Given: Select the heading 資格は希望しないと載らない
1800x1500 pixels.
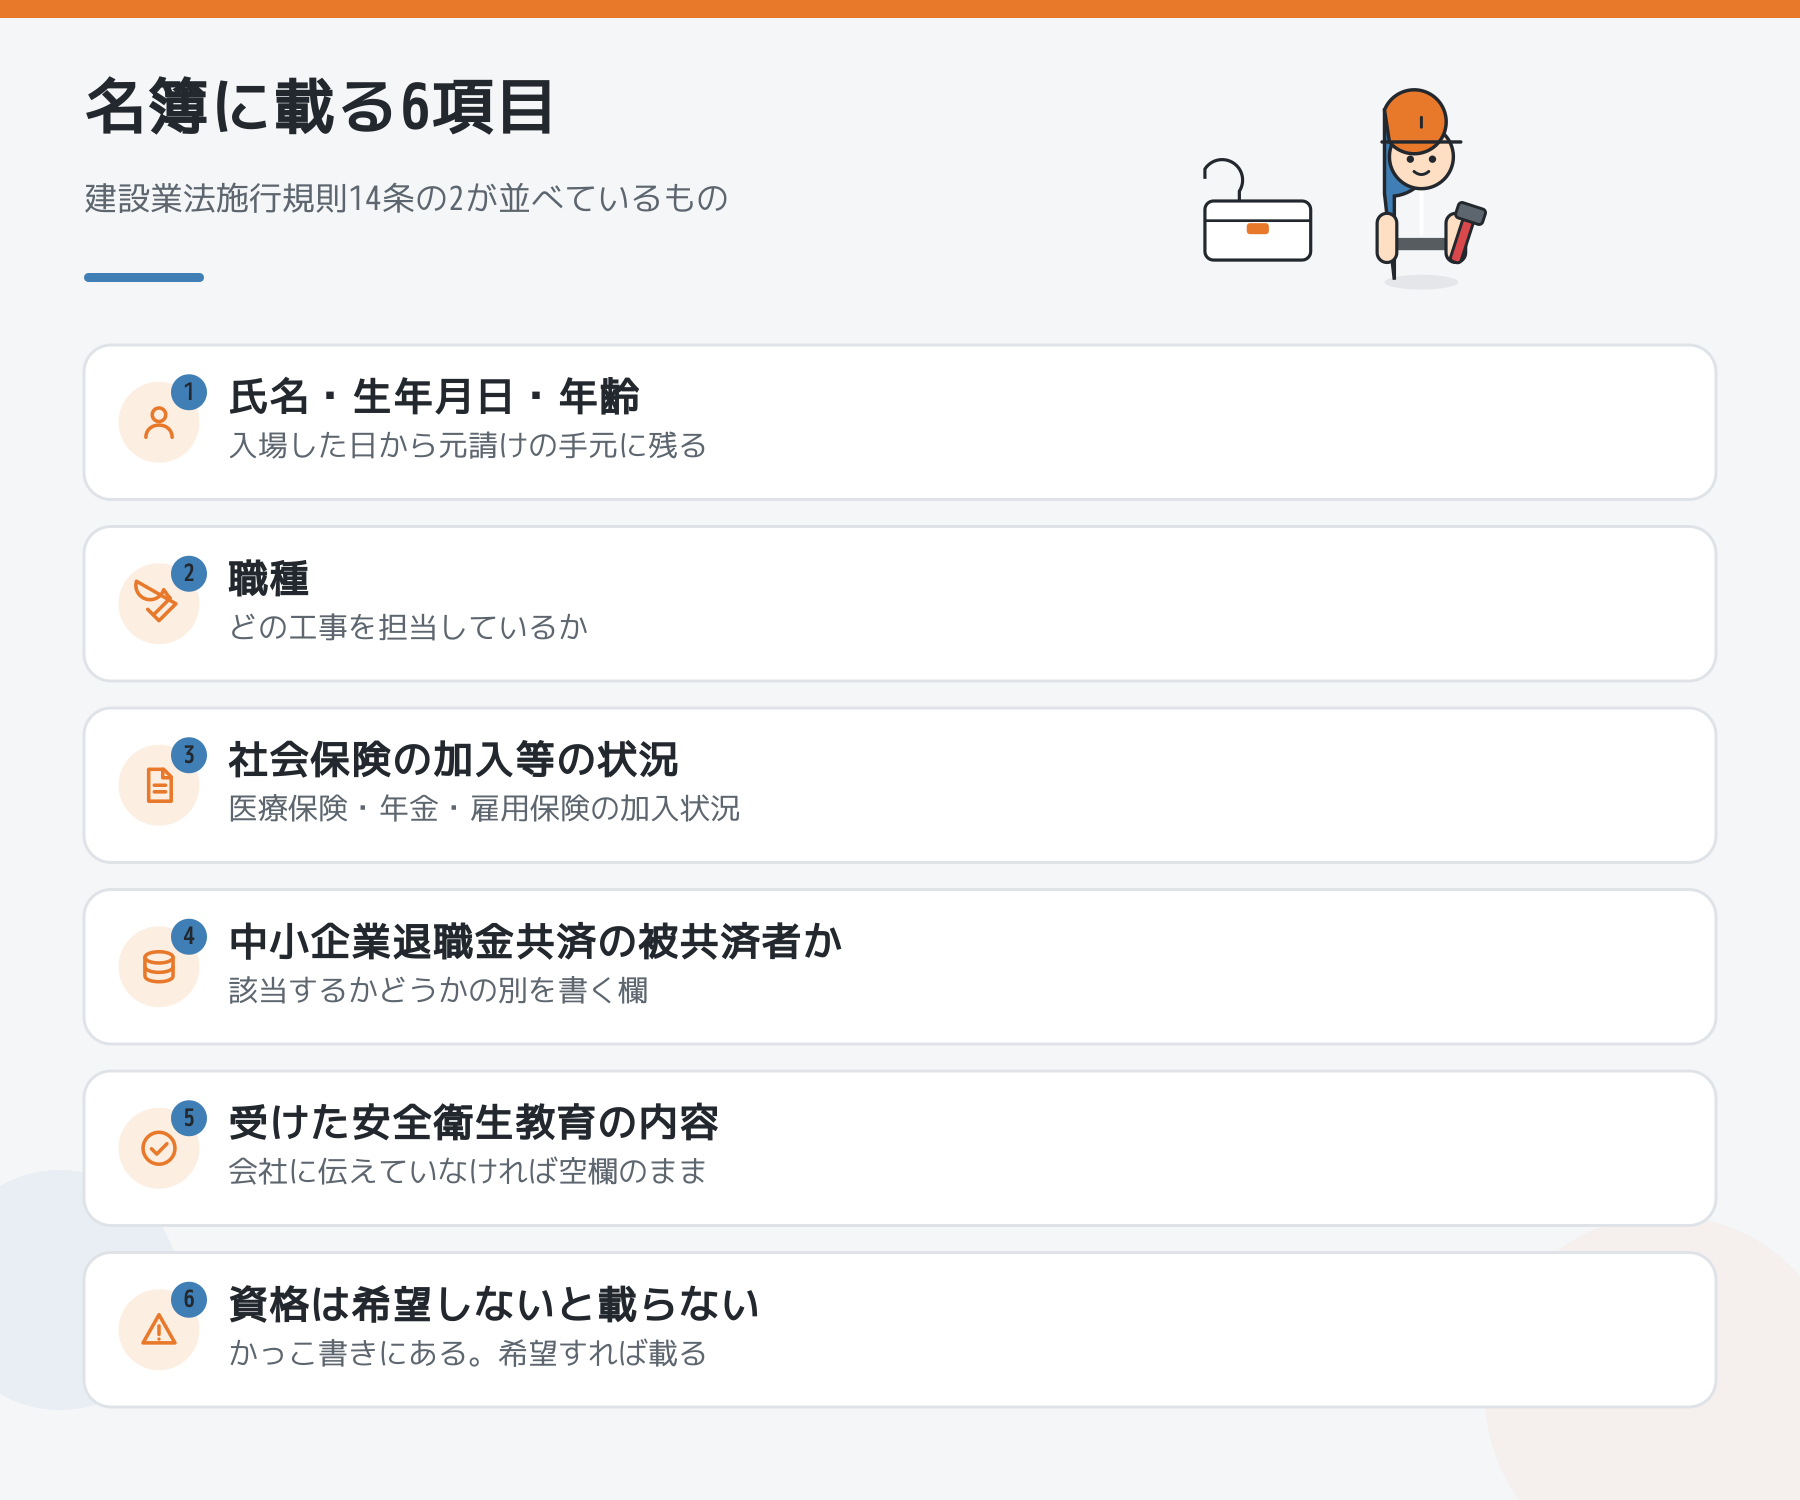Looking at the screenshot, I should click(x=494, y=1305).
